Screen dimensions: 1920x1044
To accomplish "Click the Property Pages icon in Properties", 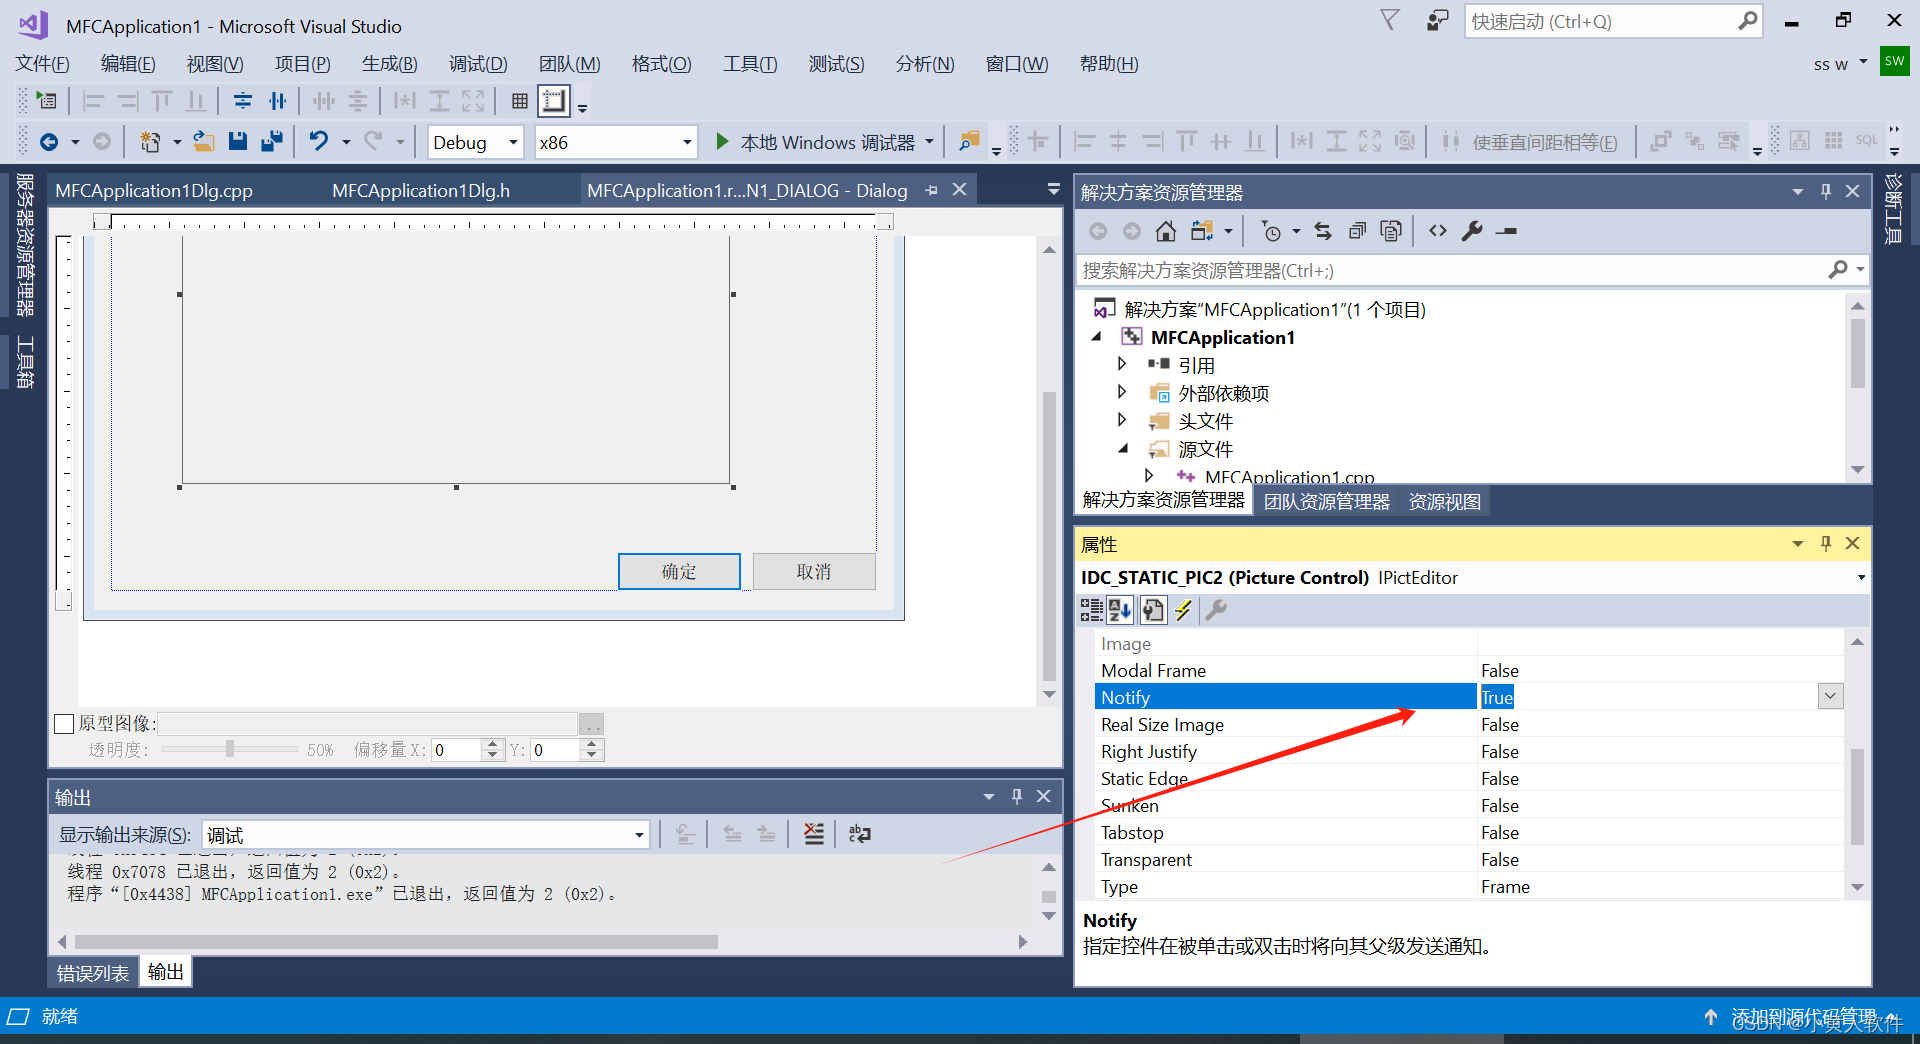I will 1153,609.
